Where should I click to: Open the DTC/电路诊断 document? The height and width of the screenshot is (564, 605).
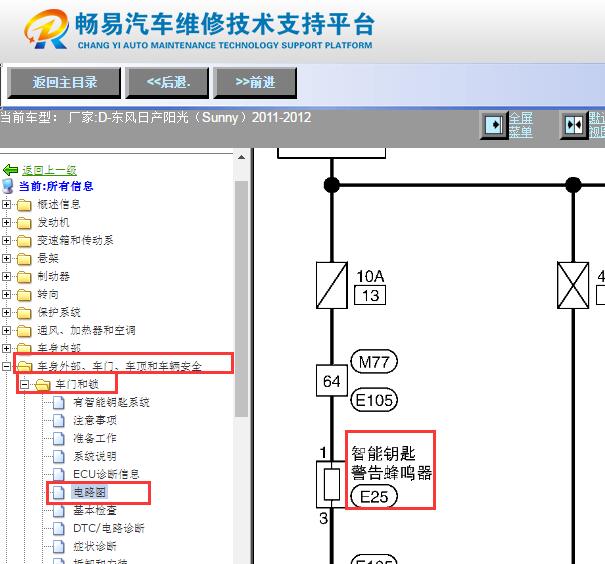(109, 528)
